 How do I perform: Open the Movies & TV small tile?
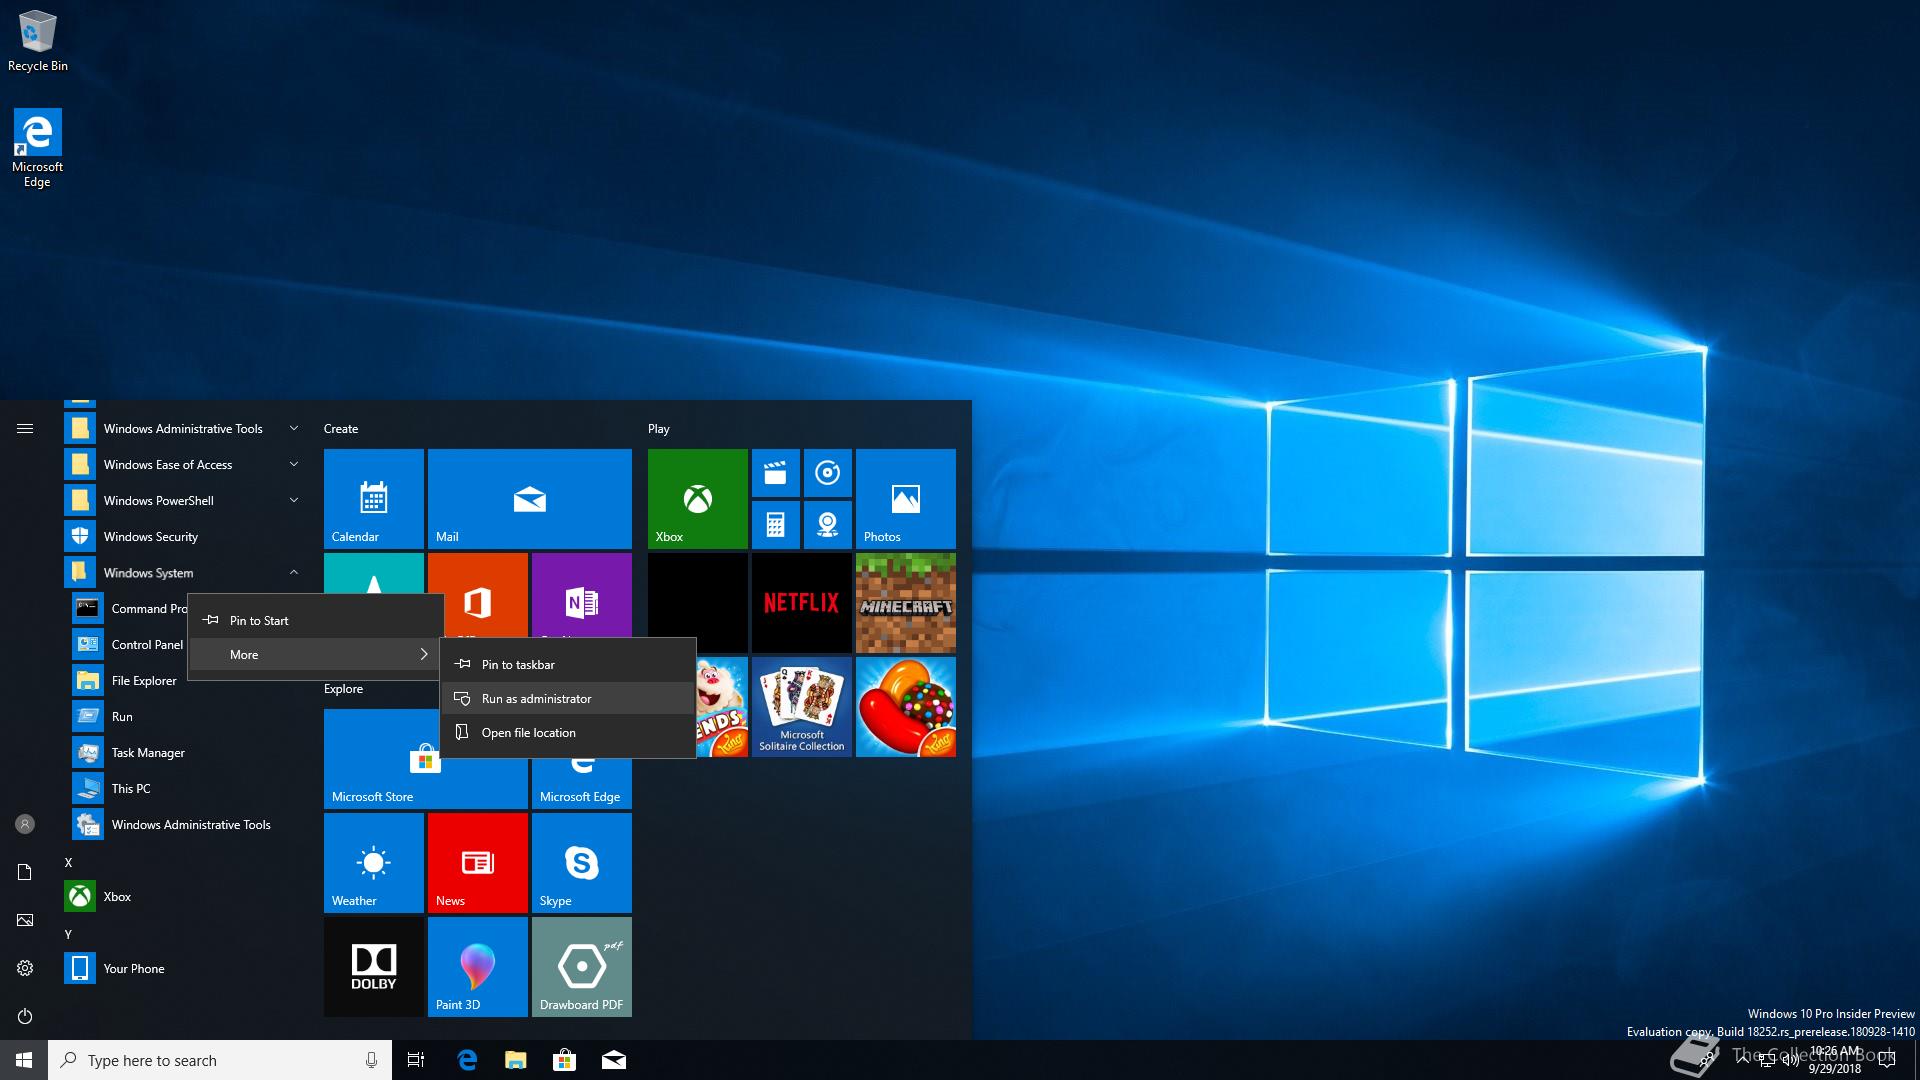coord(776,473)
